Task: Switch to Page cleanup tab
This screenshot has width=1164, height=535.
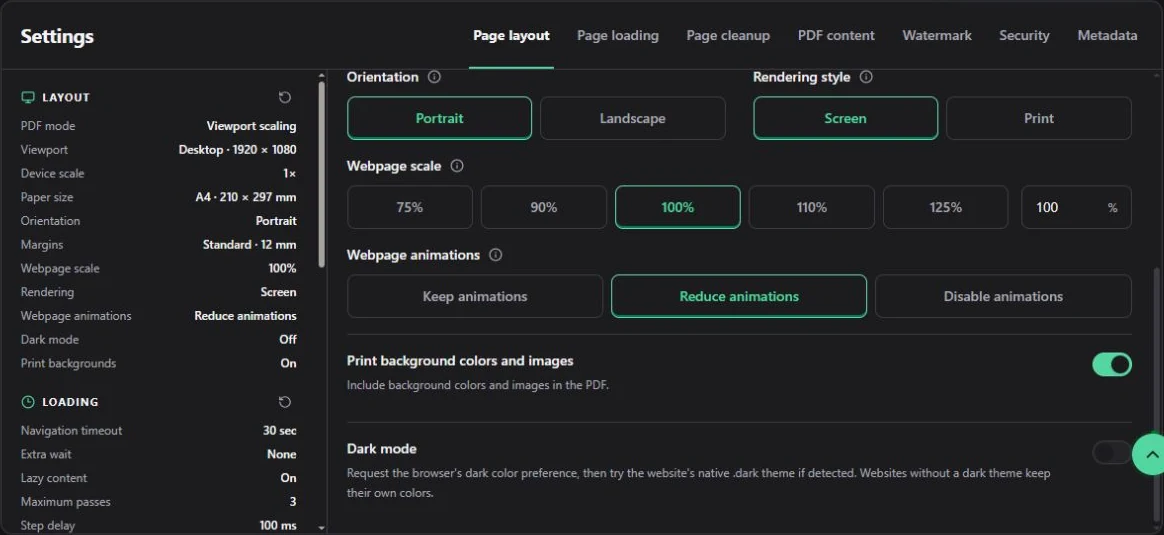Action: pyautogui.click(x=728, y=36)
